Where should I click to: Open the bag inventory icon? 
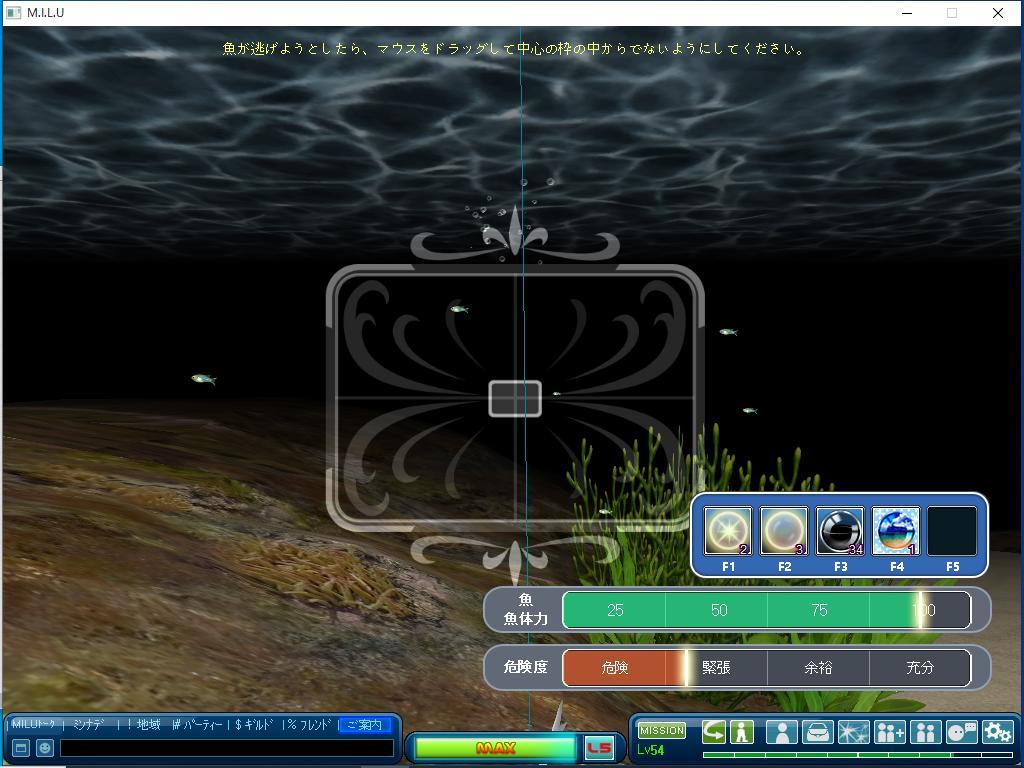click(x=818, y=732)
